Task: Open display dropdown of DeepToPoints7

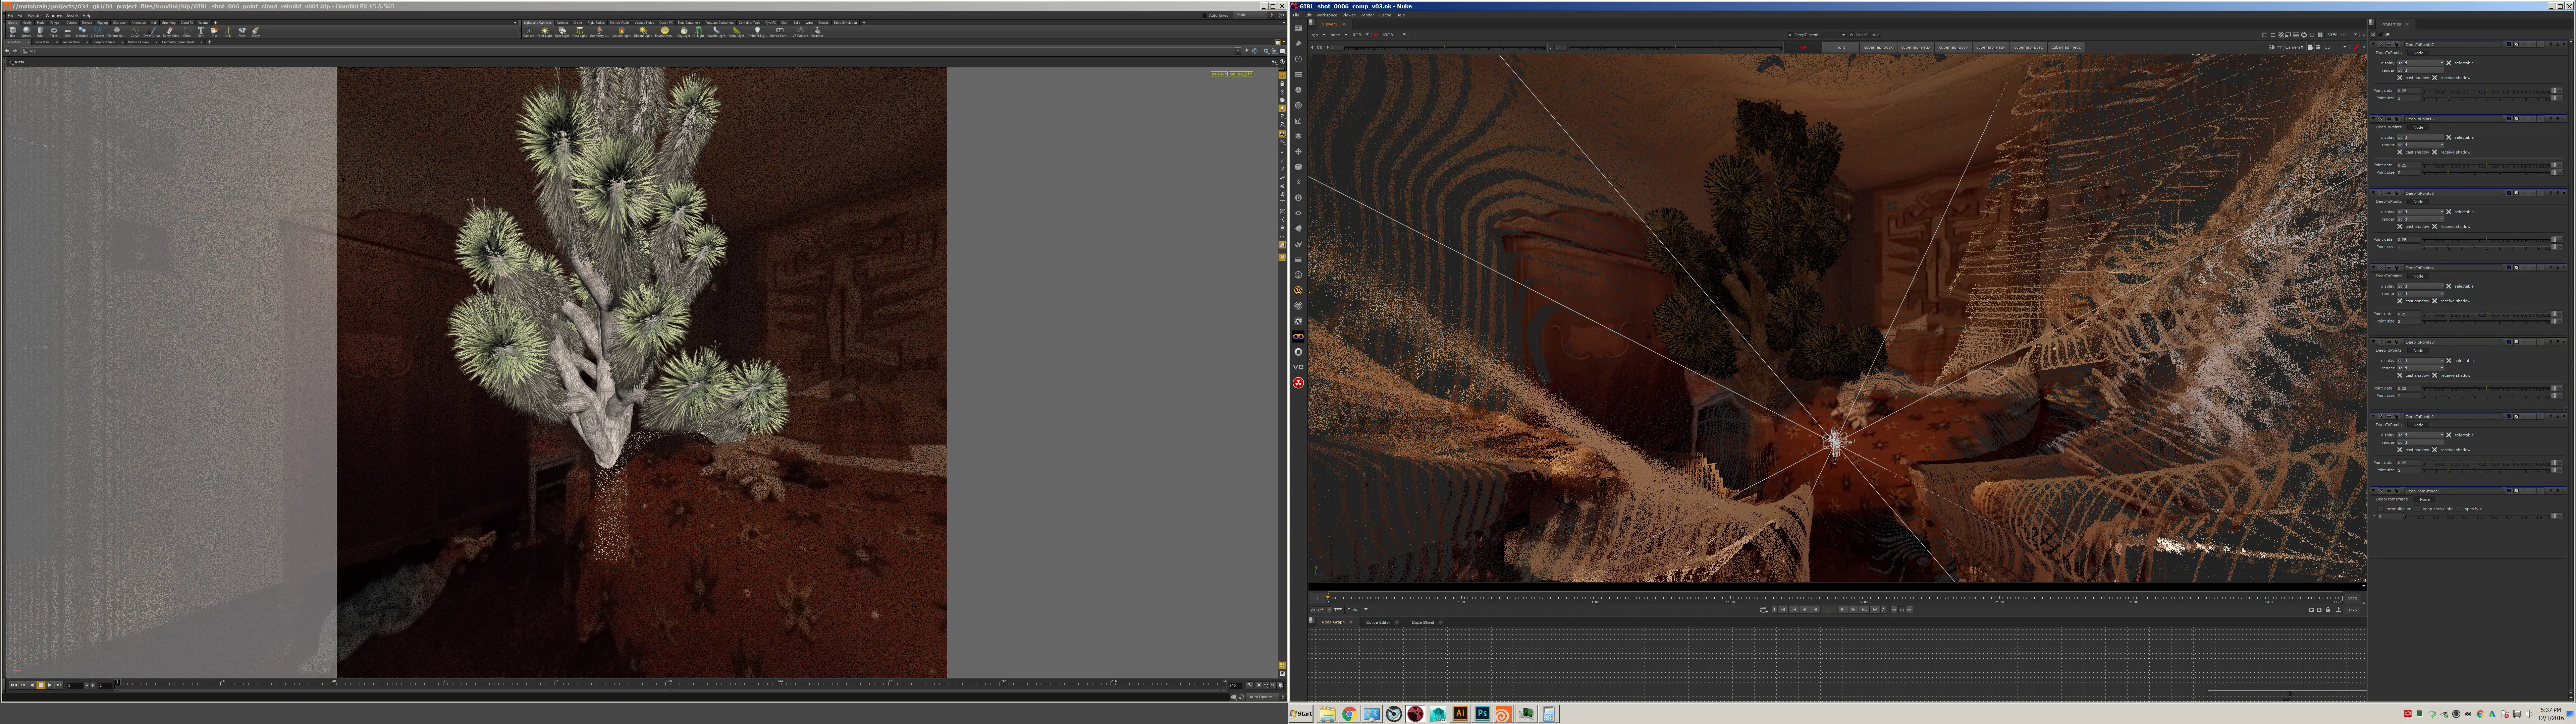Action: point(2421,63)
